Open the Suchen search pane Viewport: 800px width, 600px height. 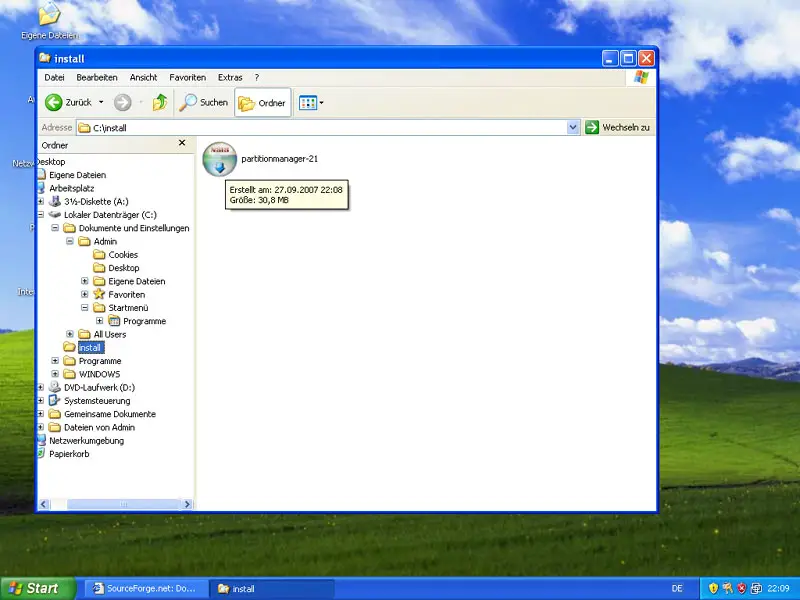(203, 103)
